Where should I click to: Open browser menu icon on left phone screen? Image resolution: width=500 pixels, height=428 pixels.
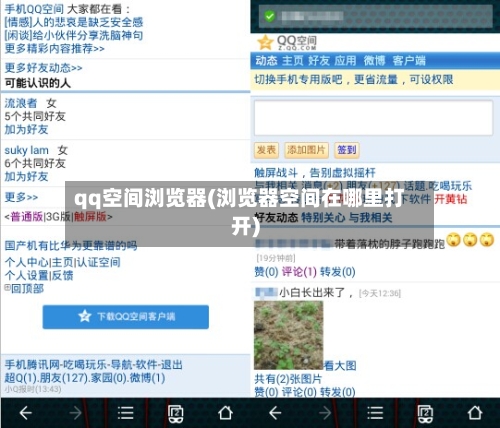pos(126,413)
